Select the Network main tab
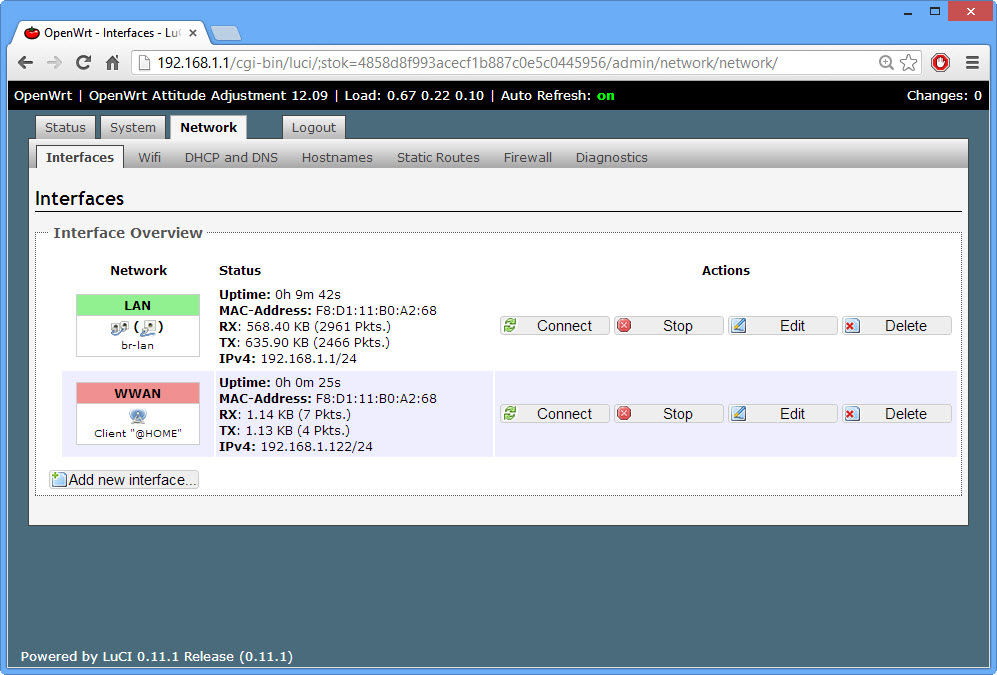The width and height of the screenshot is (997, 675). tap(209, 127)
